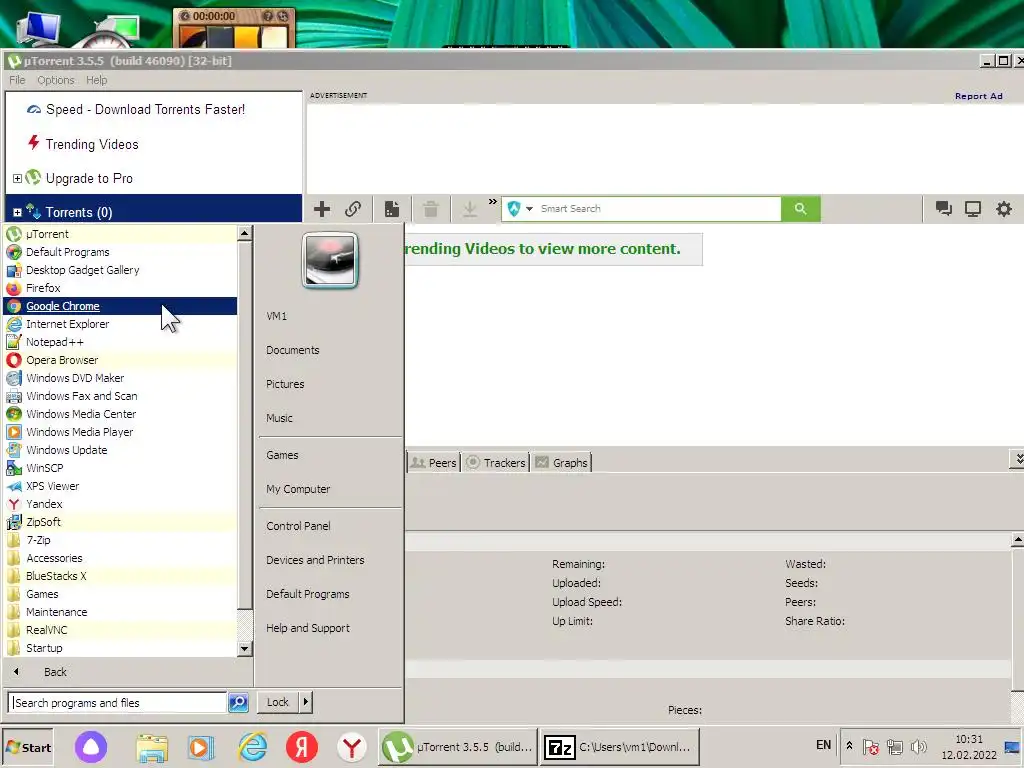Click the Report Ad link
Viewport: 1024px width, 768px height.
coord(978,96)
